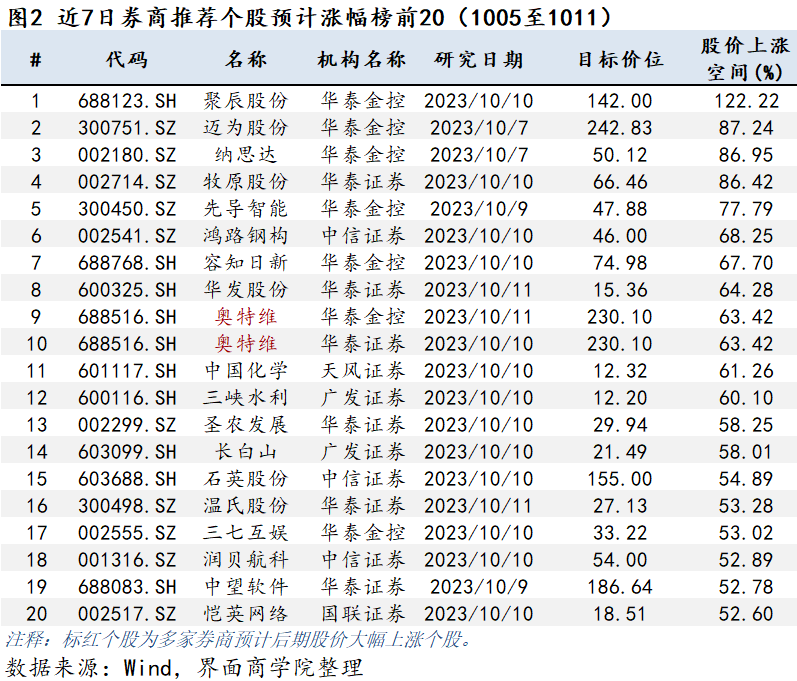This screenshot has height=681, width=797.
Task: Click the stock name 容知日新
Action: [246, 263]
